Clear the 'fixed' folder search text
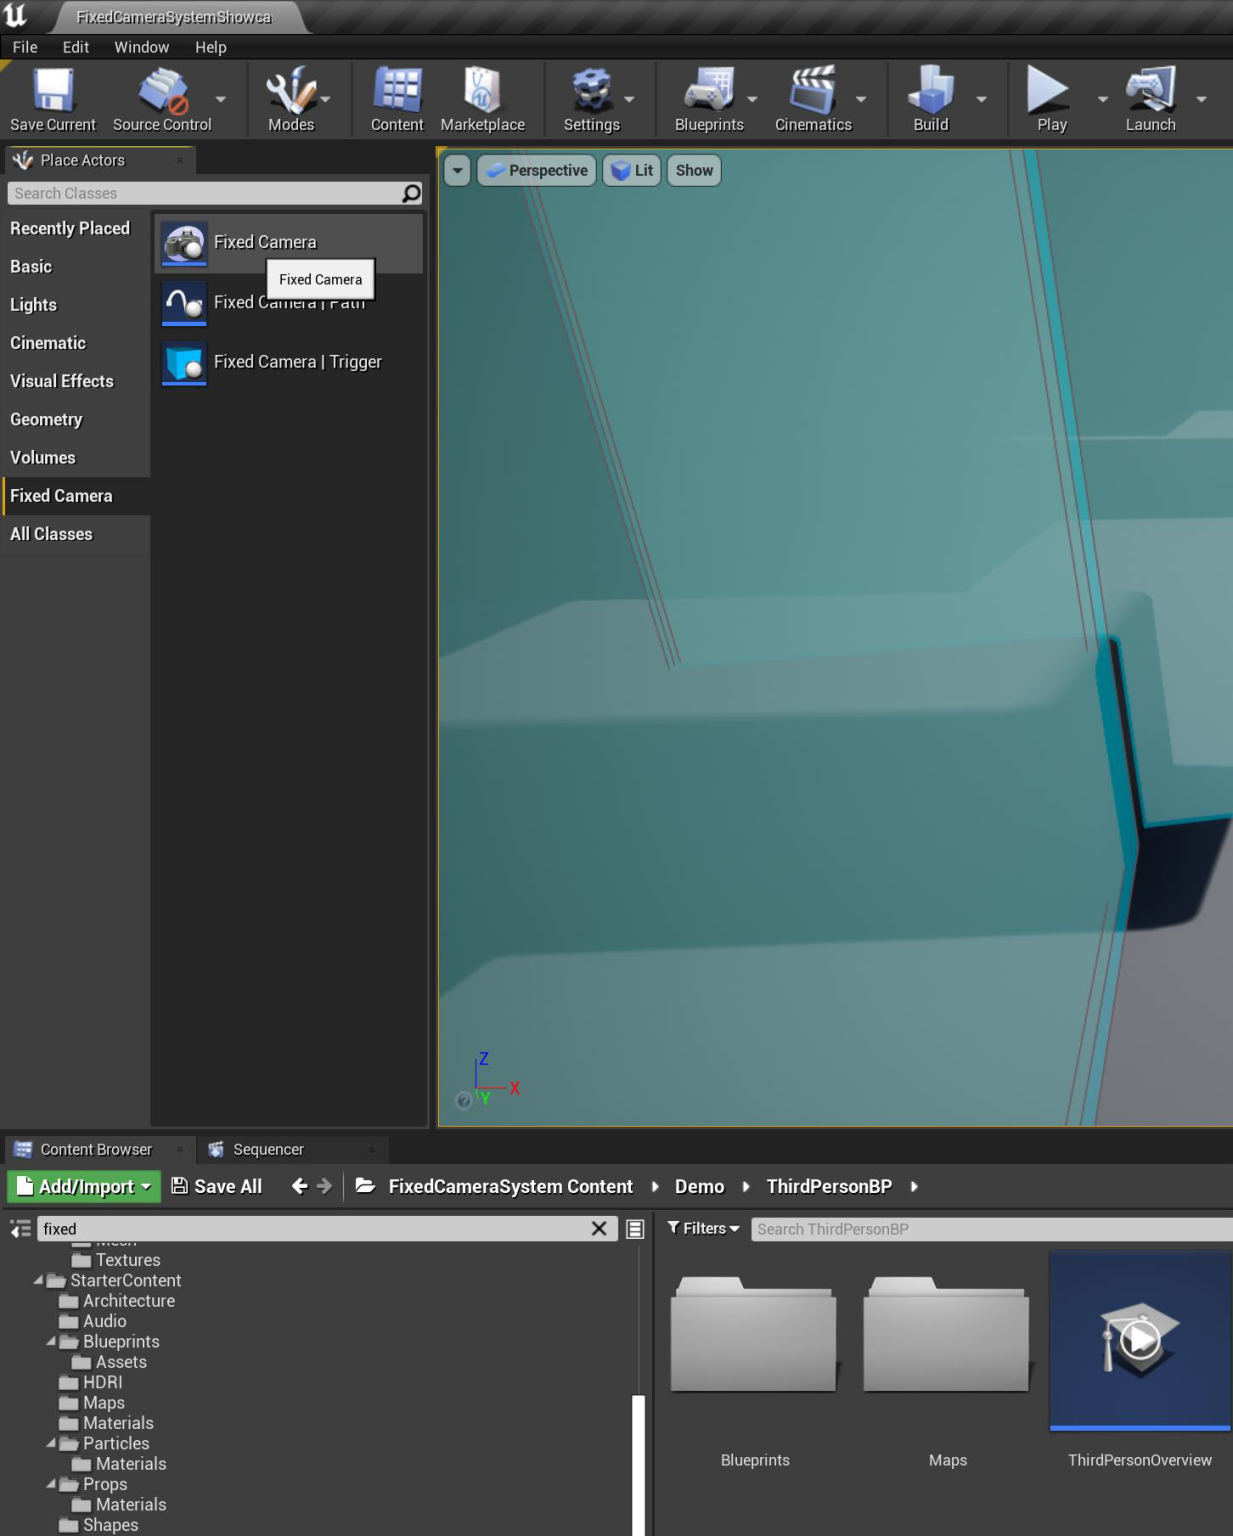 (599, 1228)
